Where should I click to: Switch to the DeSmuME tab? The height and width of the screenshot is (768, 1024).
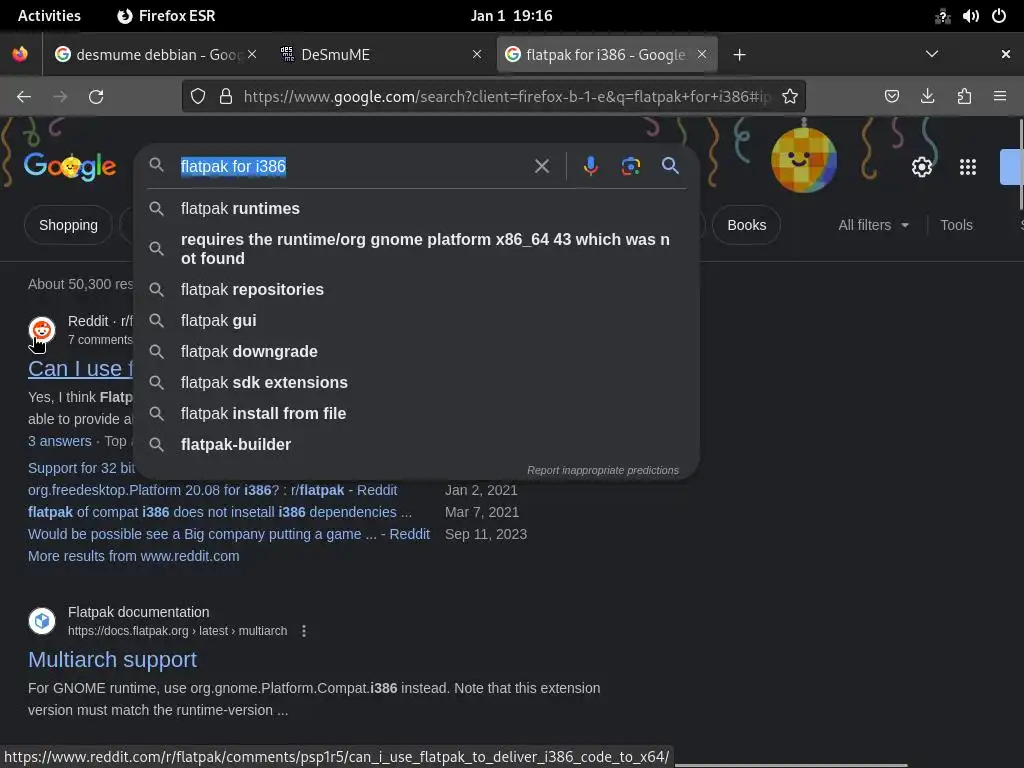380,54
